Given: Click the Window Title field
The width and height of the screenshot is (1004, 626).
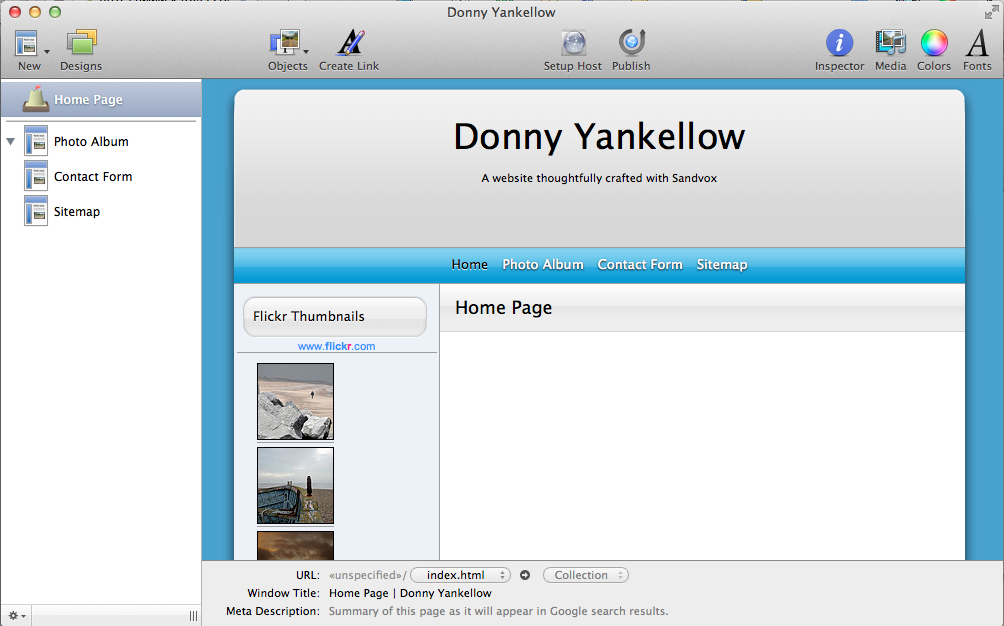Looking at the screenshot, I should point(410,593).
